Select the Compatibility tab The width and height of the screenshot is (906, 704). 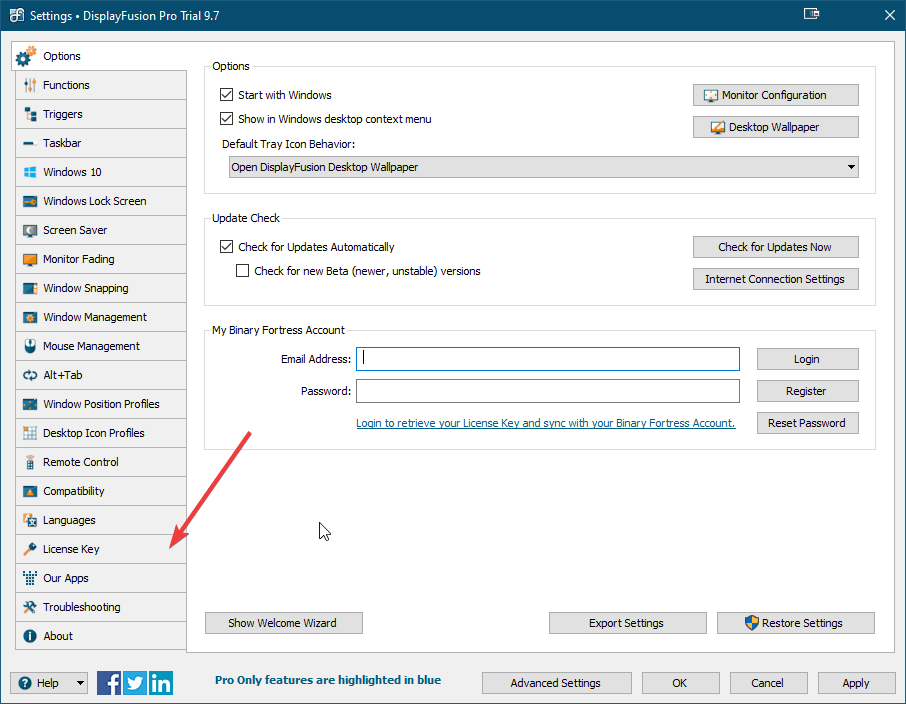(101, 491)
